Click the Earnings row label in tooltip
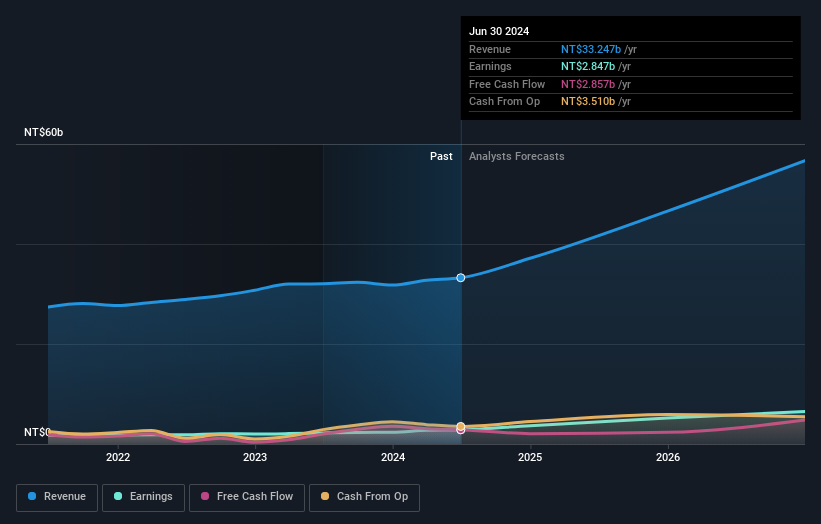Image resolution: width=821 pixels, height=524 pixels. pyautogui.click(x=490, y=66)
